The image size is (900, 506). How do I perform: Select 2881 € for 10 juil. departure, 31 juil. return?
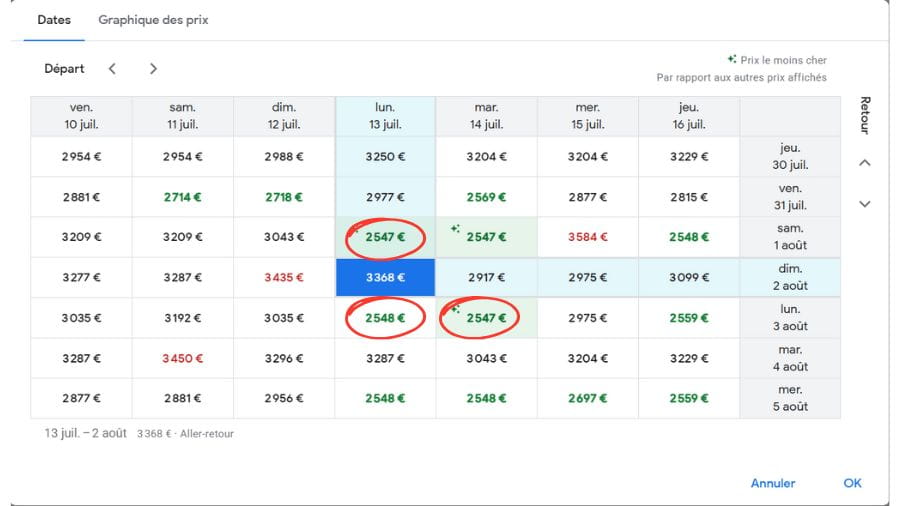coord(81,197)
